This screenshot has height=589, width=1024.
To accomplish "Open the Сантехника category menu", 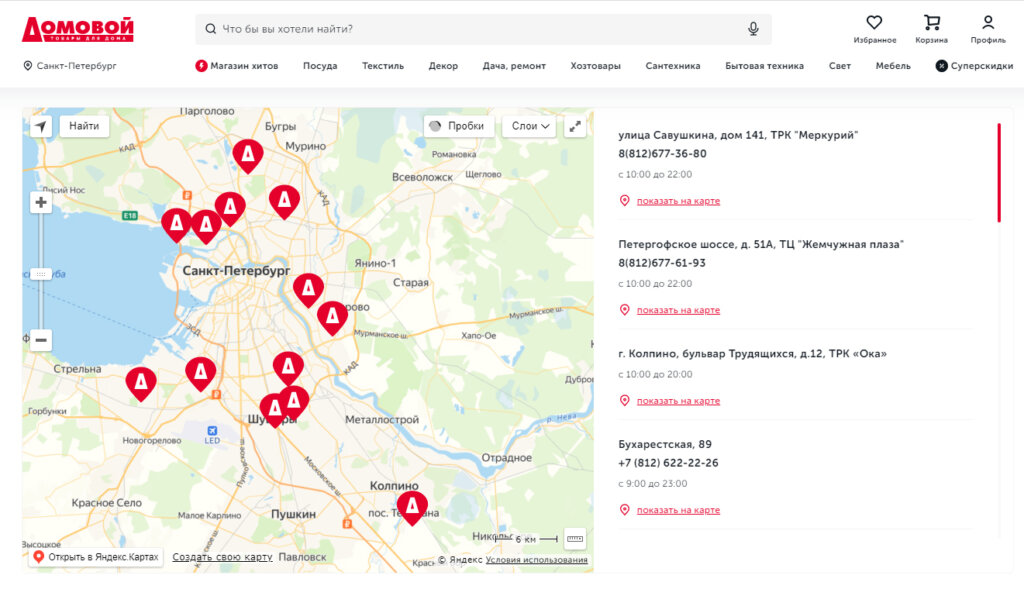I will point(673,65).
